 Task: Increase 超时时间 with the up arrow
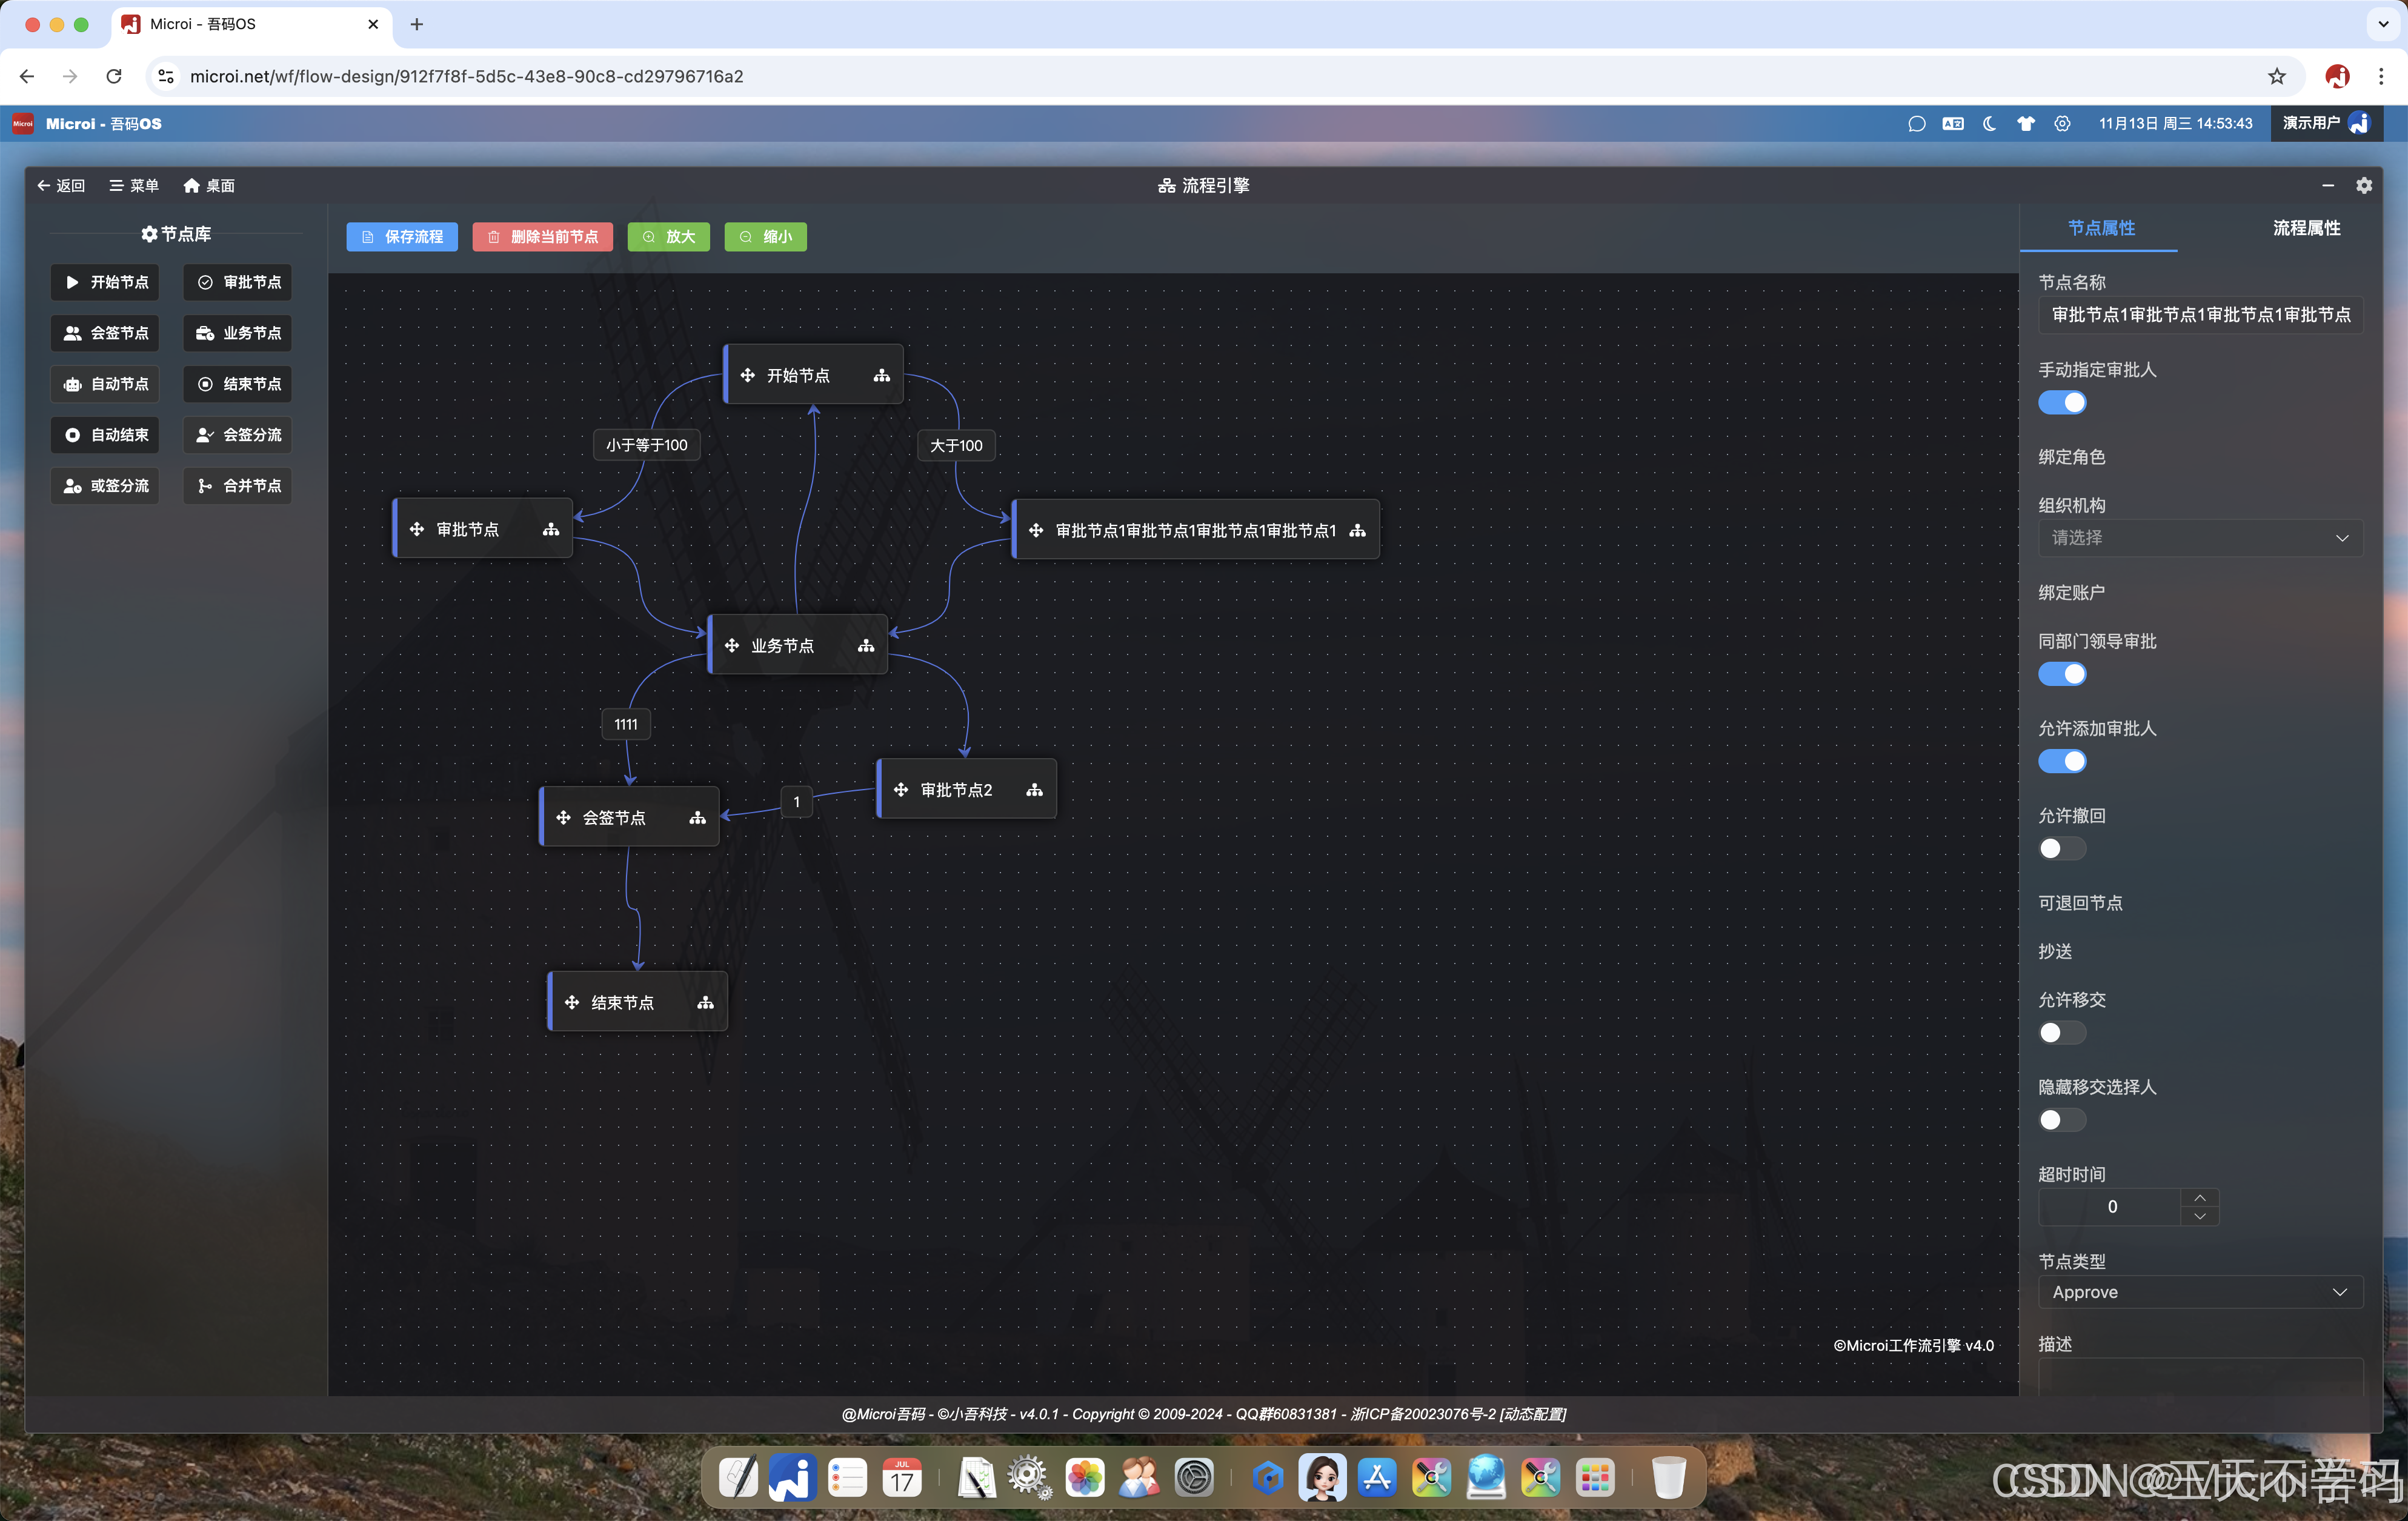pyautogui.click(x=2199, y=1198)
